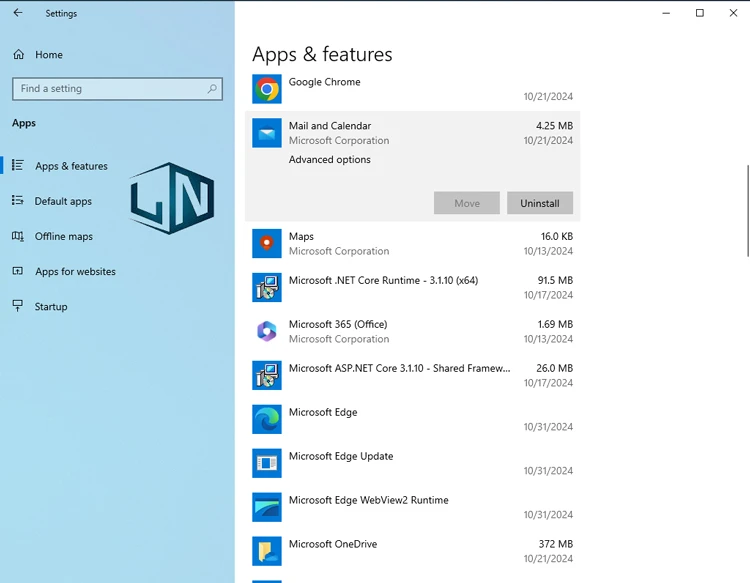
Task: Minimize the Settings window
Action: pyautogui.click(x=666, y=13)
